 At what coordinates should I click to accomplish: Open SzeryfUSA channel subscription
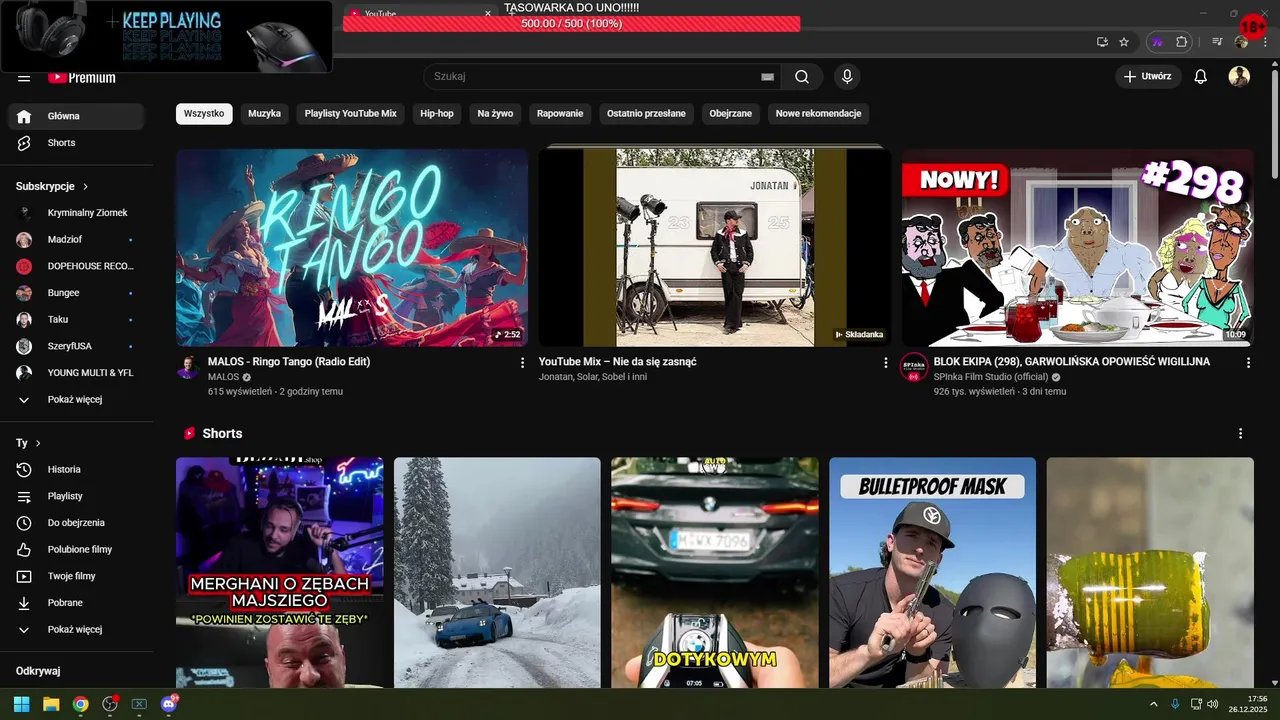pos(76,346)
